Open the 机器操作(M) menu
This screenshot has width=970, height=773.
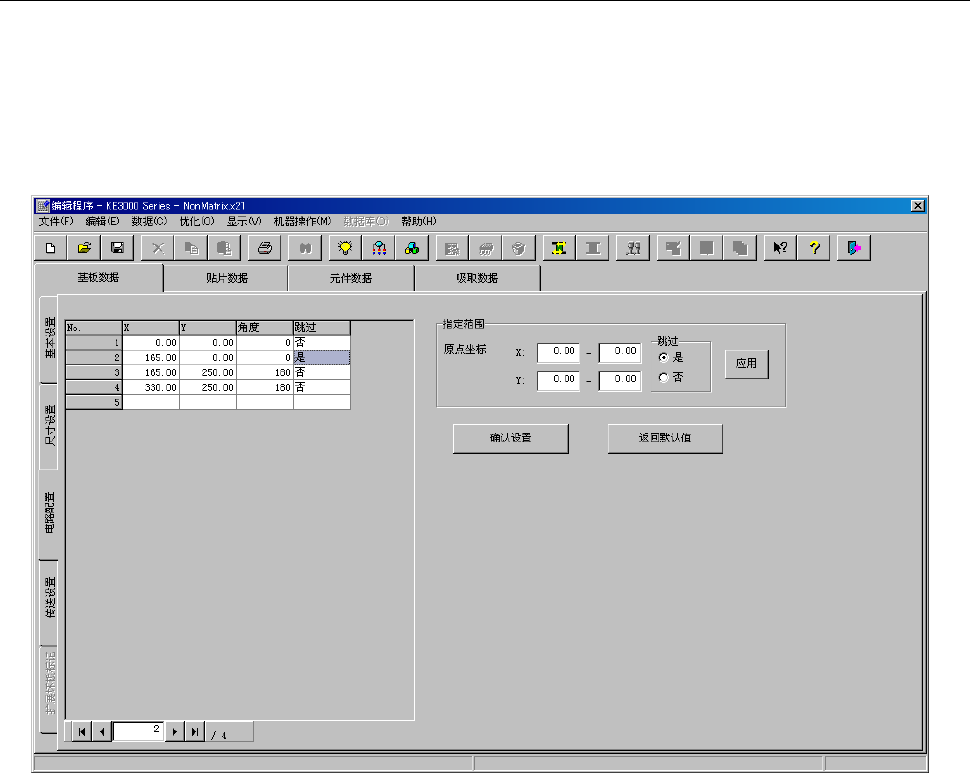(x=301, y=221)
